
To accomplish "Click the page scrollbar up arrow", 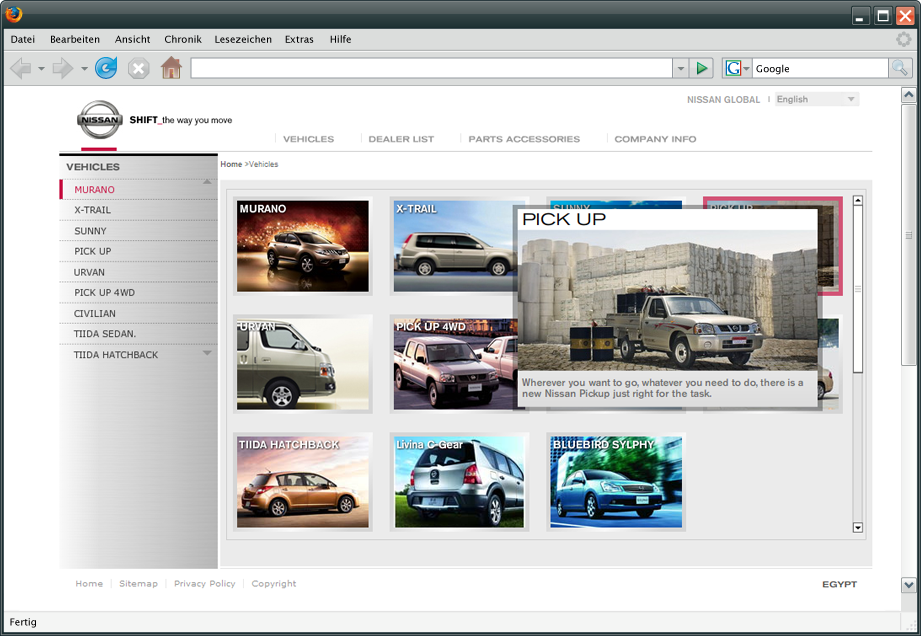I will [908, 95].
